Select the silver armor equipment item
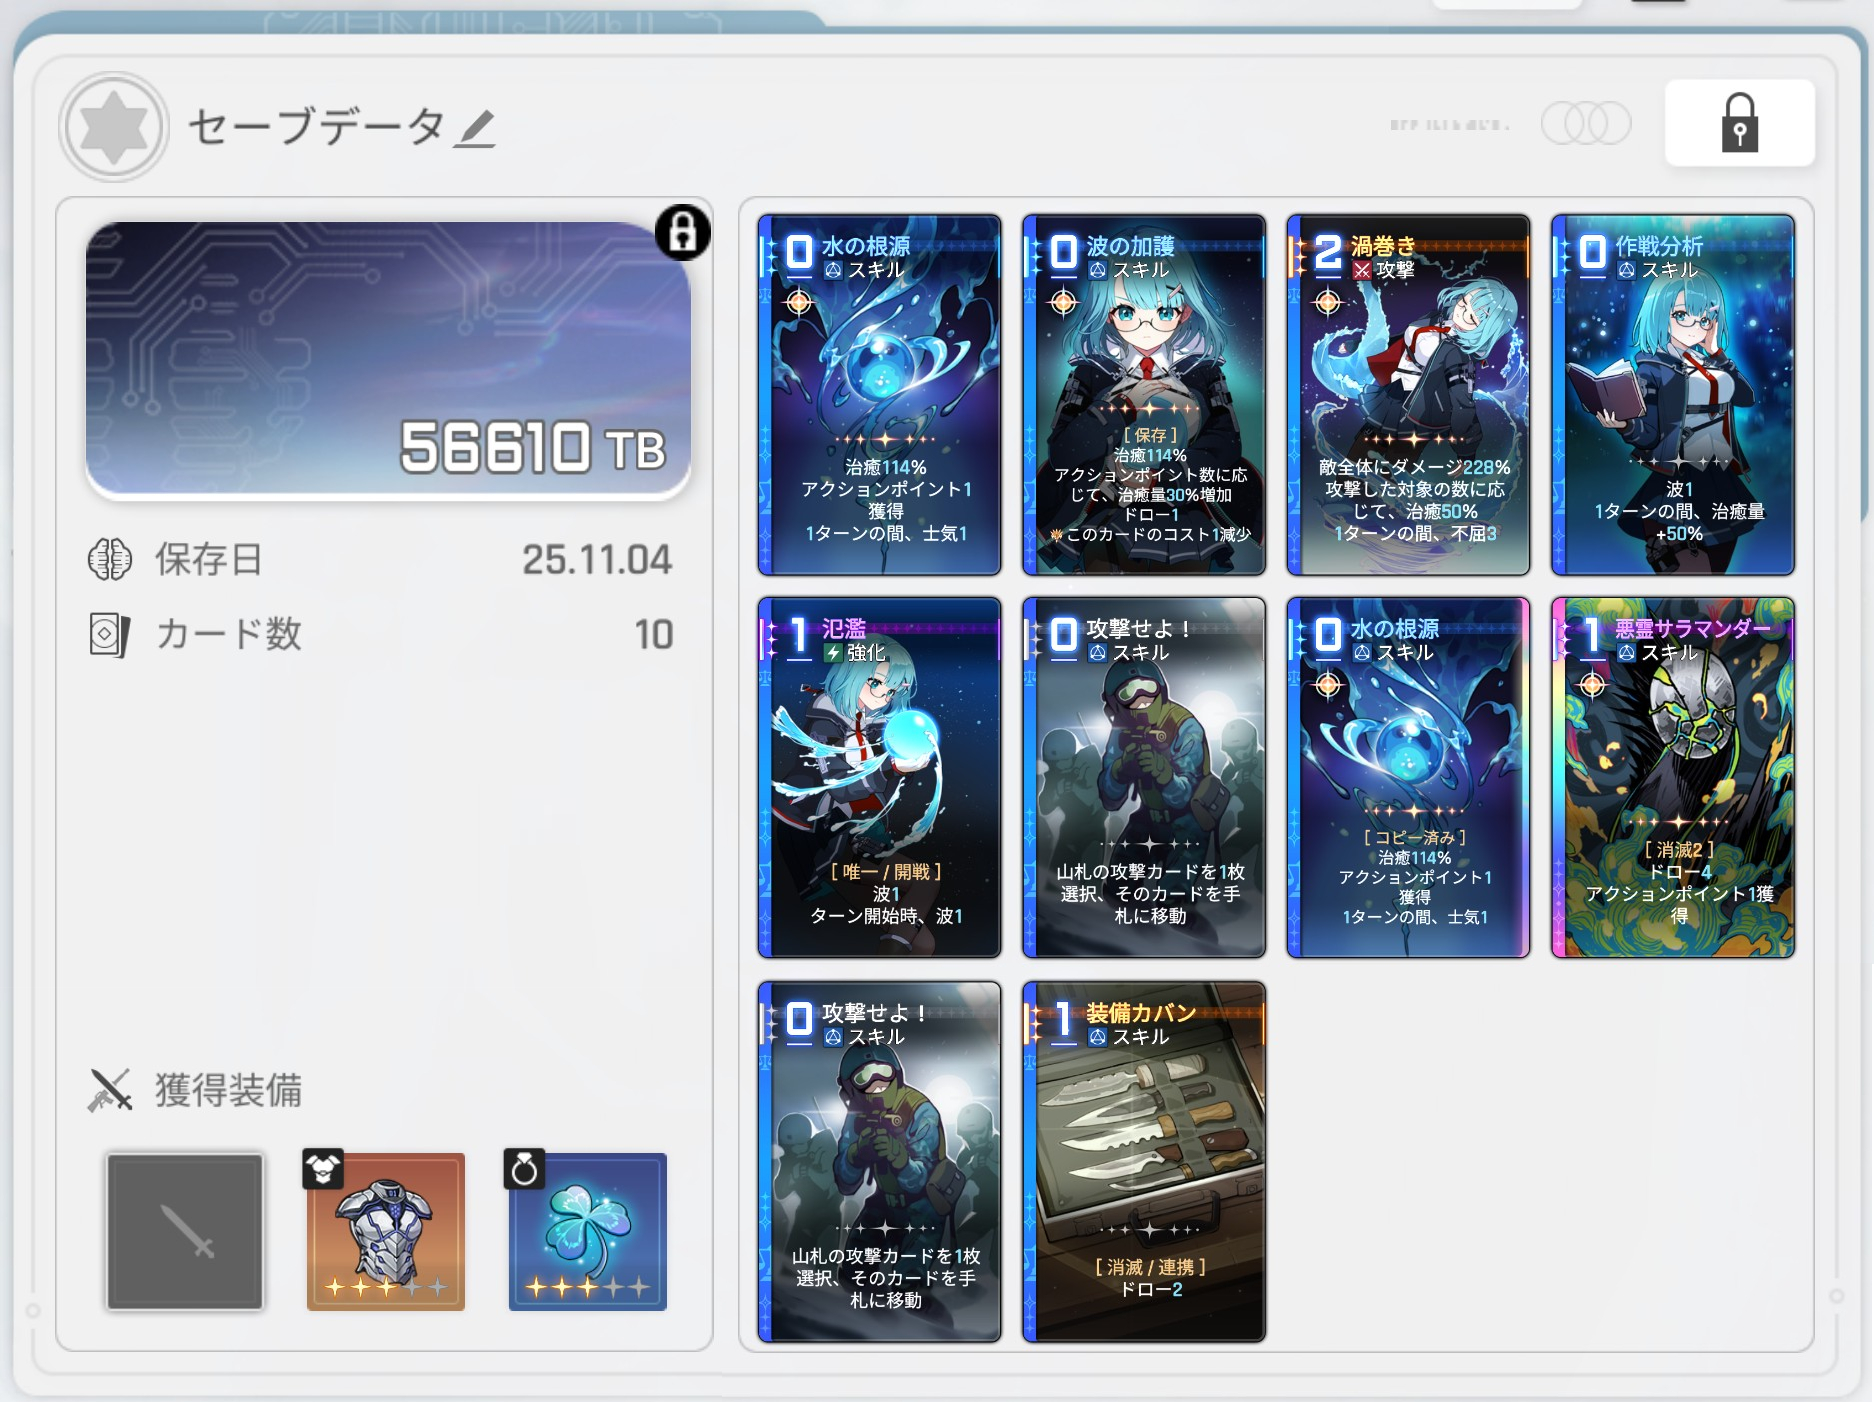This screenshot has width=1874, height=1402. (x=386, y=1231)
